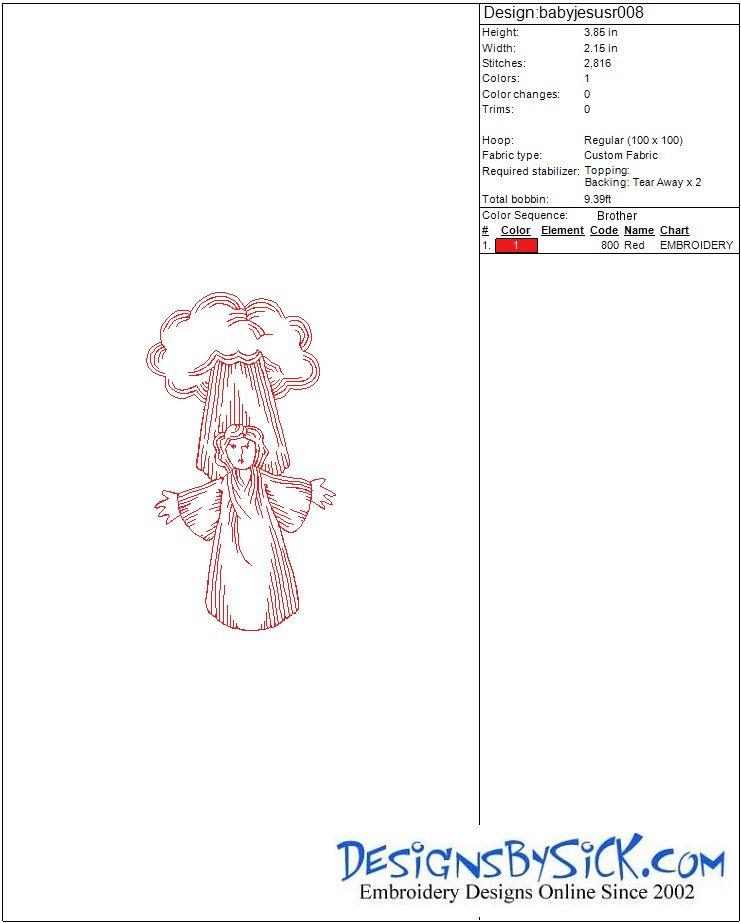Viewport: 741px width, 923px height.
Task: Click the # column header
Action: tap(485, 230)
